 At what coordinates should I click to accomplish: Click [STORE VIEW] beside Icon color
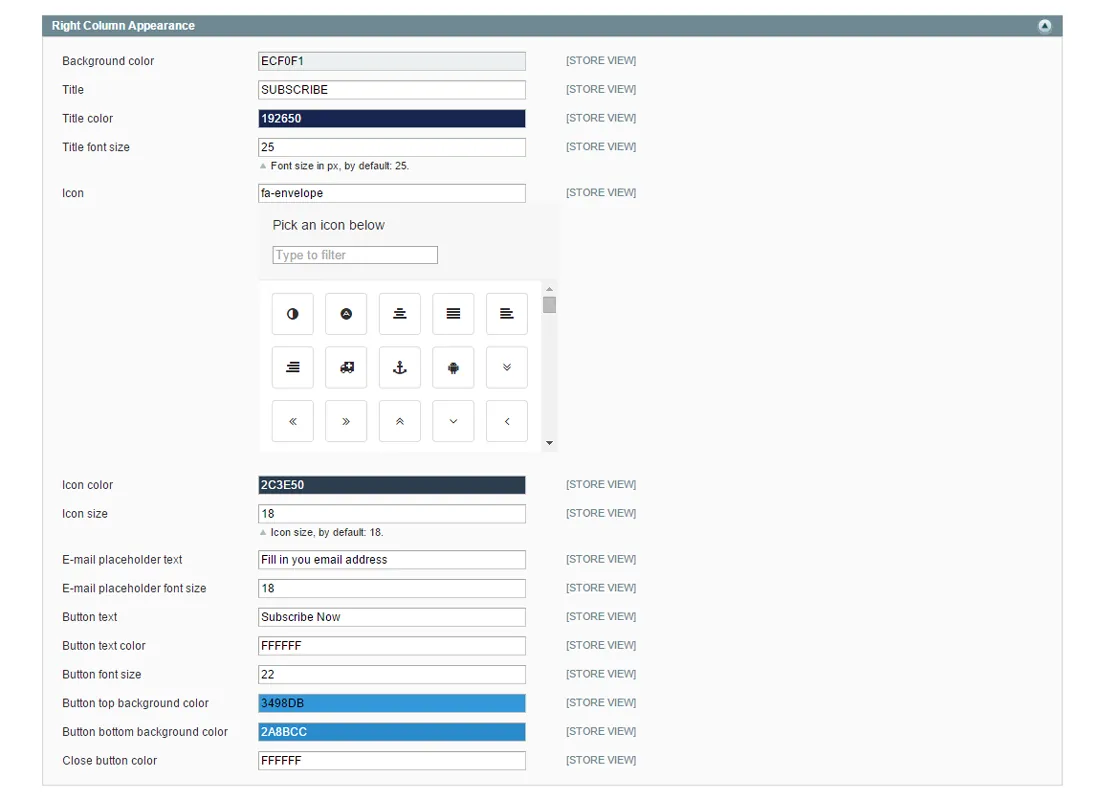(x=601, y=485)
